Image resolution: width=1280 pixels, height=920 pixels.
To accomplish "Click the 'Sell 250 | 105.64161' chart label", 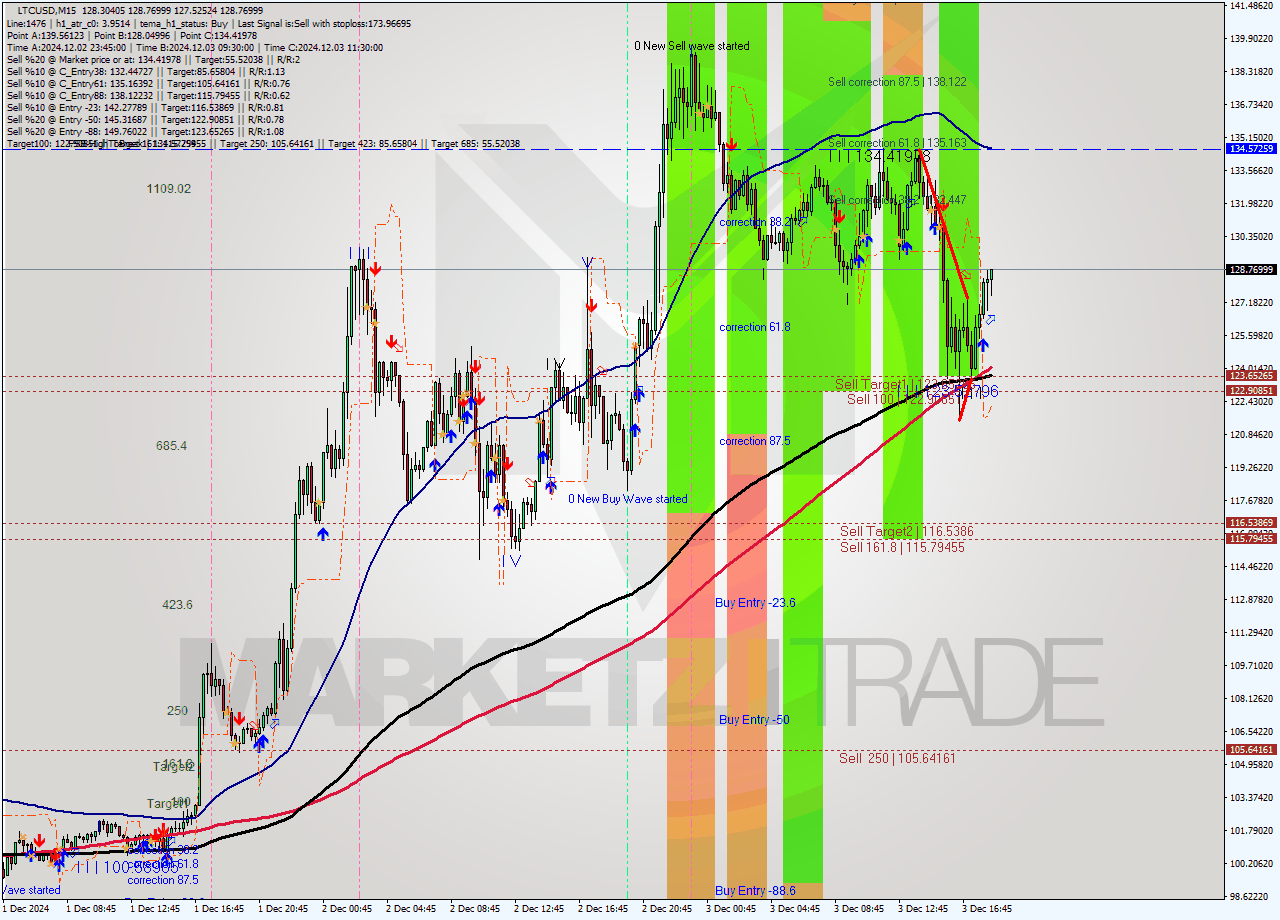I will click(x=897, y=758).
